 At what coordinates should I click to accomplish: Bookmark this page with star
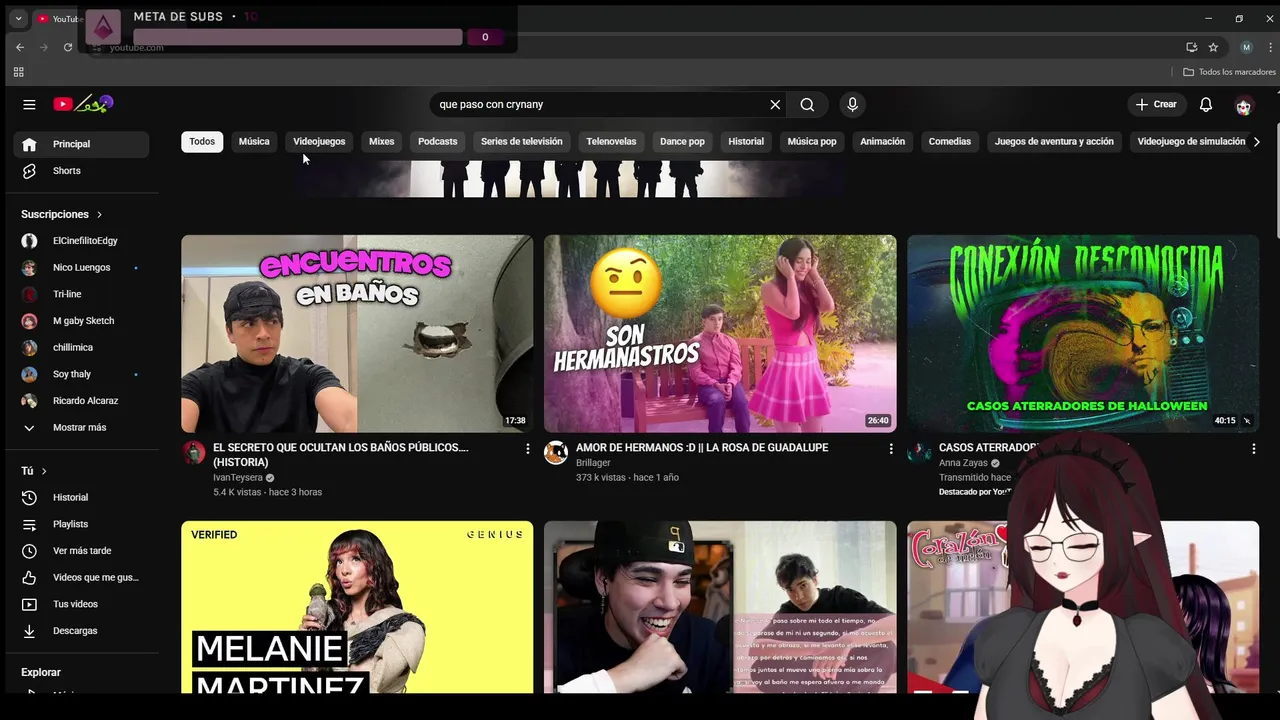pos(1213,47)
